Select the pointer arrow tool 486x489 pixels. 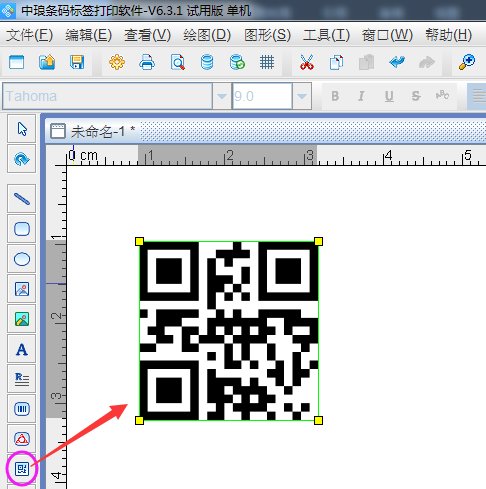22,129
